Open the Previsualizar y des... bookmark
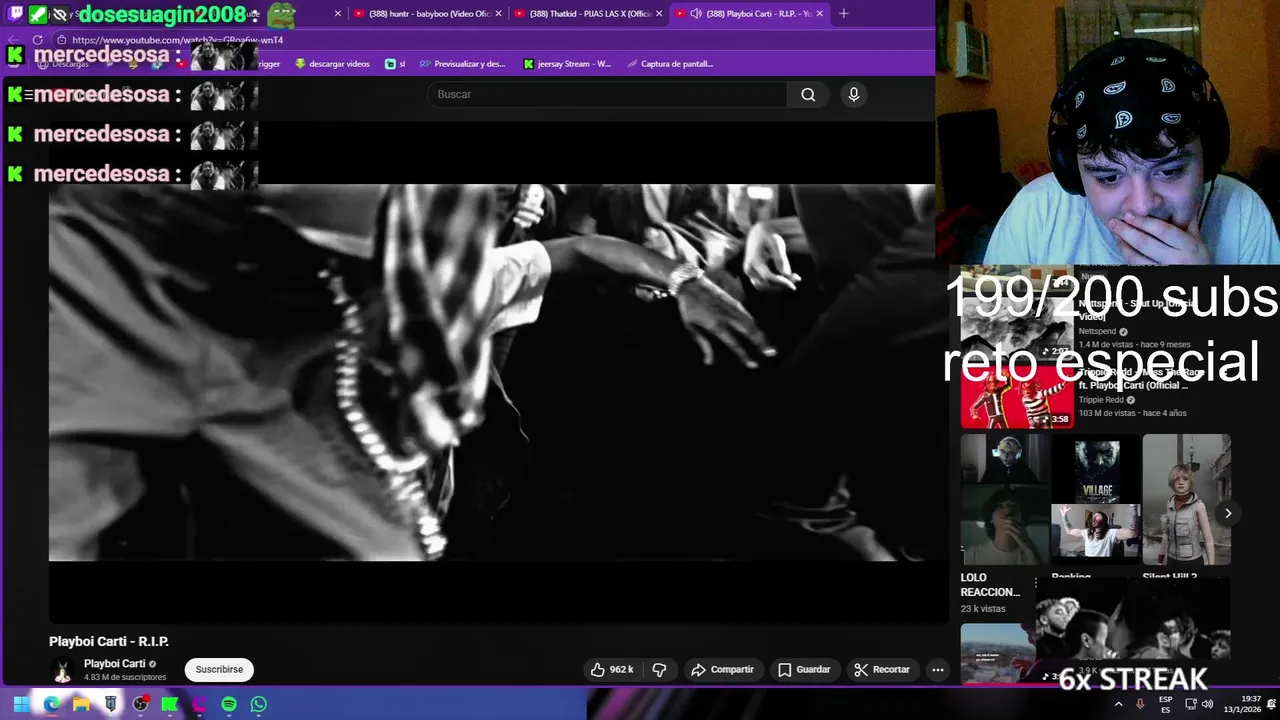 click(x=463, y=63)
